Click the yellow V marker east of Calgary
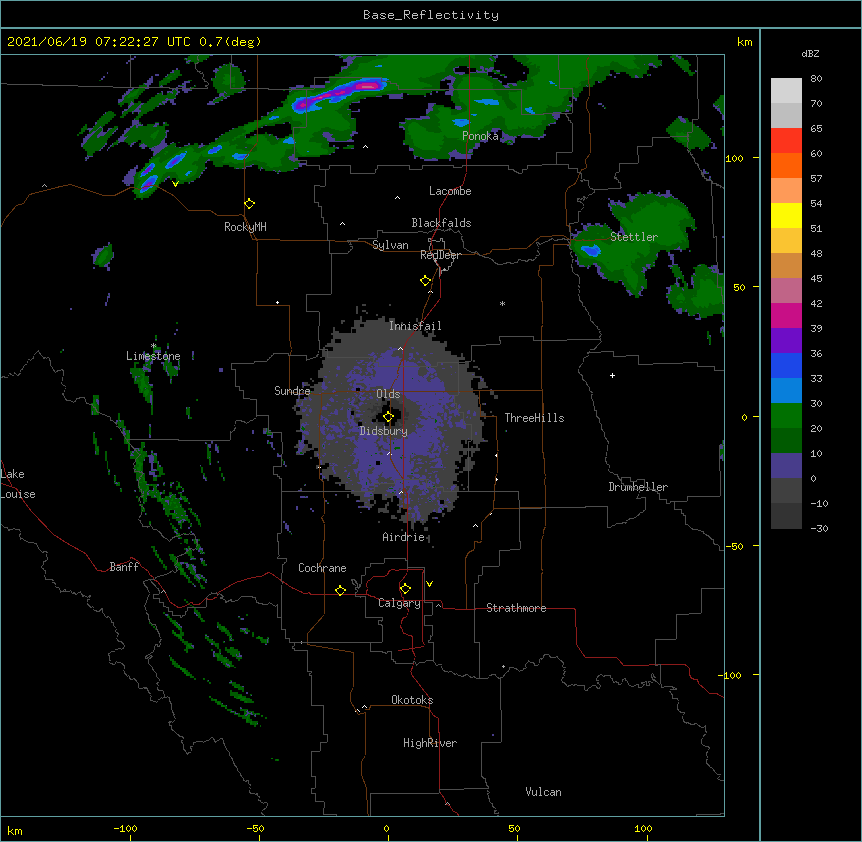862x842 pixels. (x=429, y=584)
